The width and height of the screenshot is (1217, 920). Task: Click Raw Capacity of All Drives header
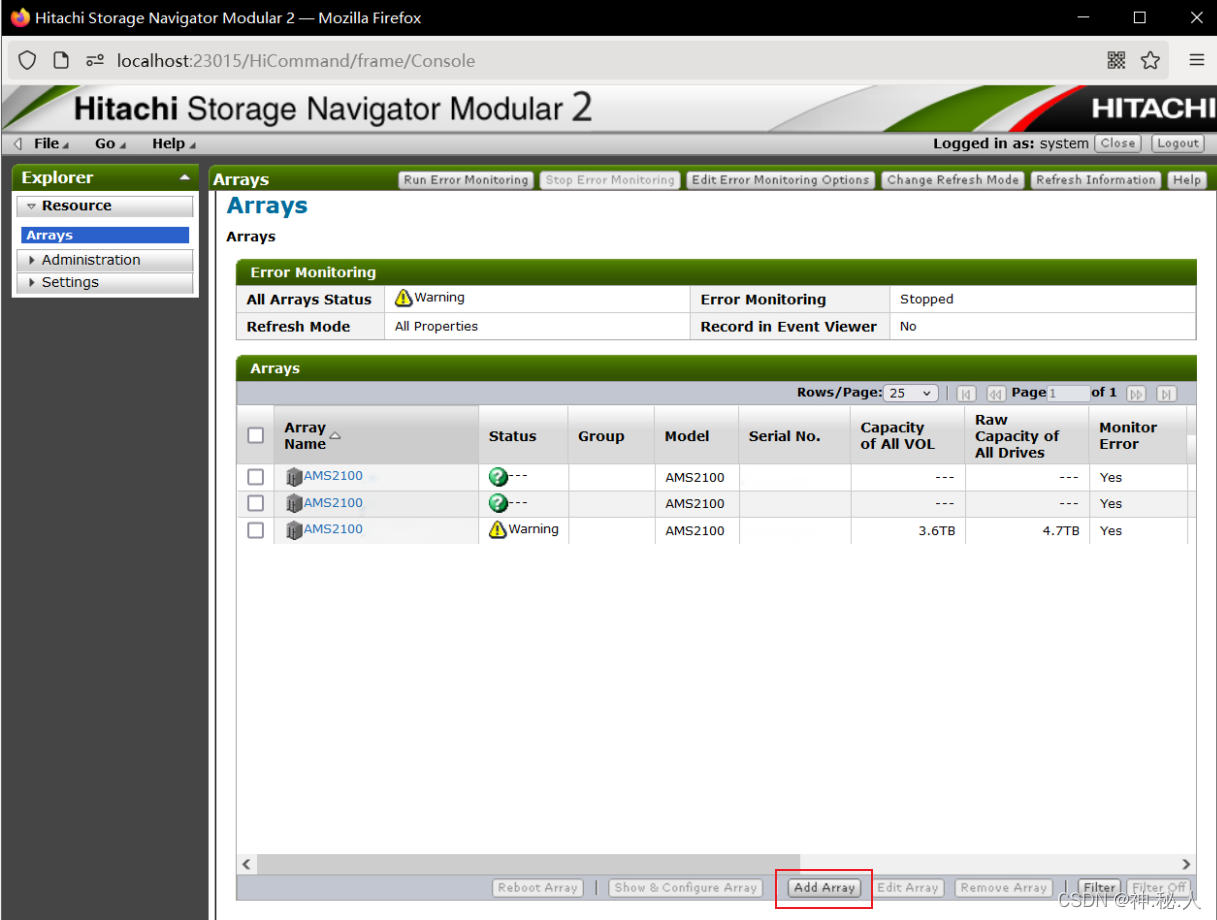click(x=1027, y=436)
